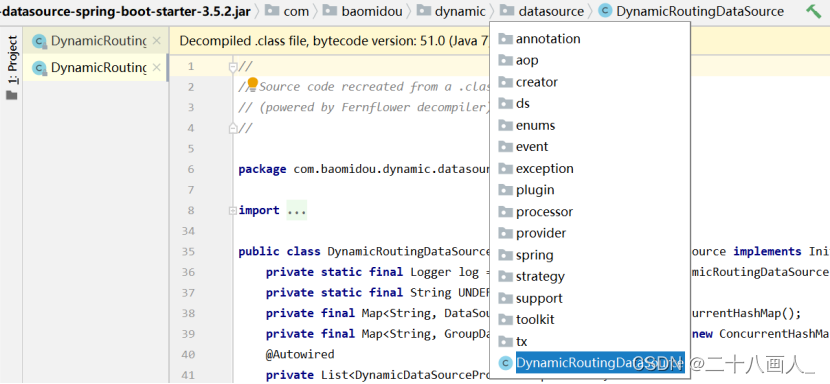Switch to the first DynamicRouting tab
This screenshot has height=384, width=830.
[95, 41]
